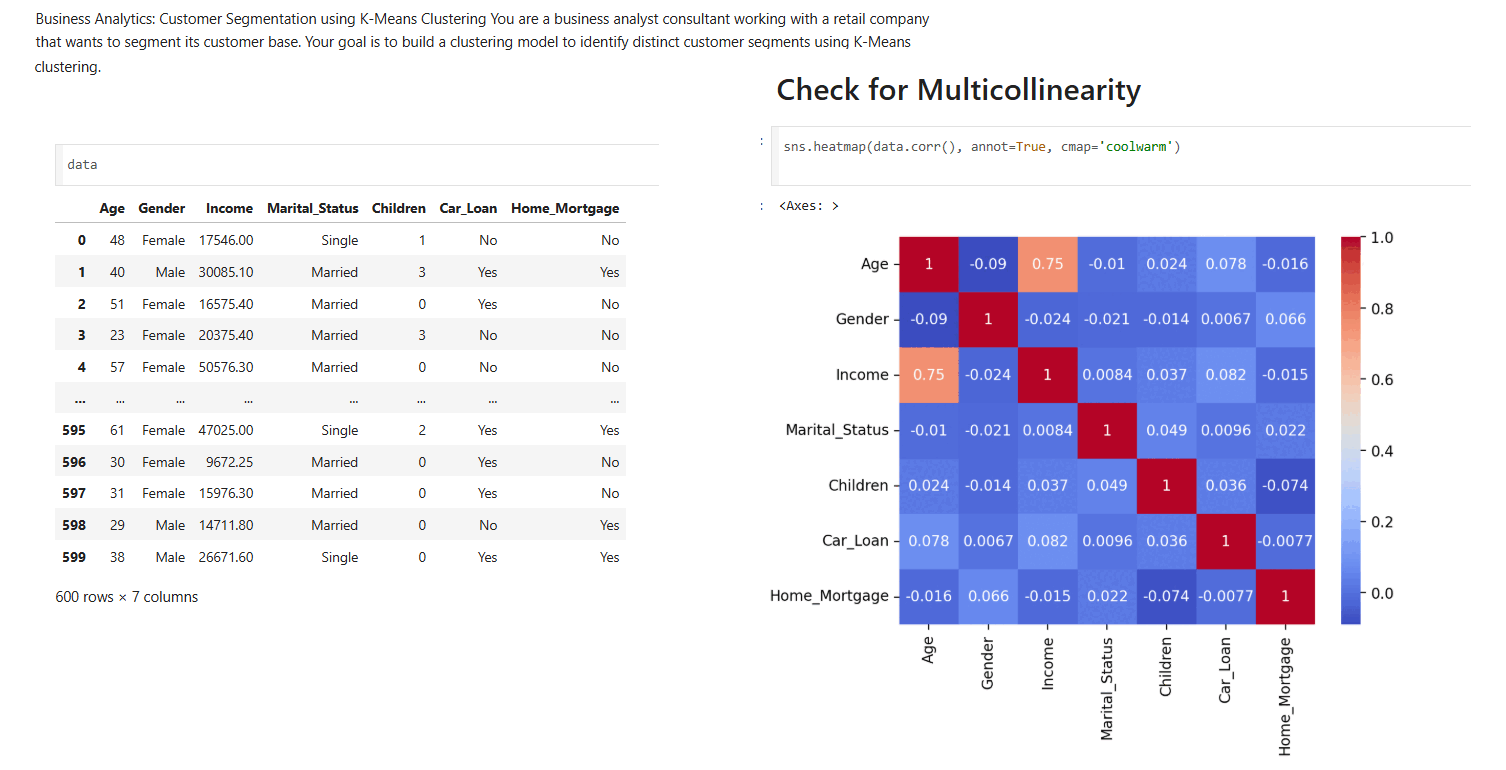Click the heatmap color scale bar

(1351, 430)
